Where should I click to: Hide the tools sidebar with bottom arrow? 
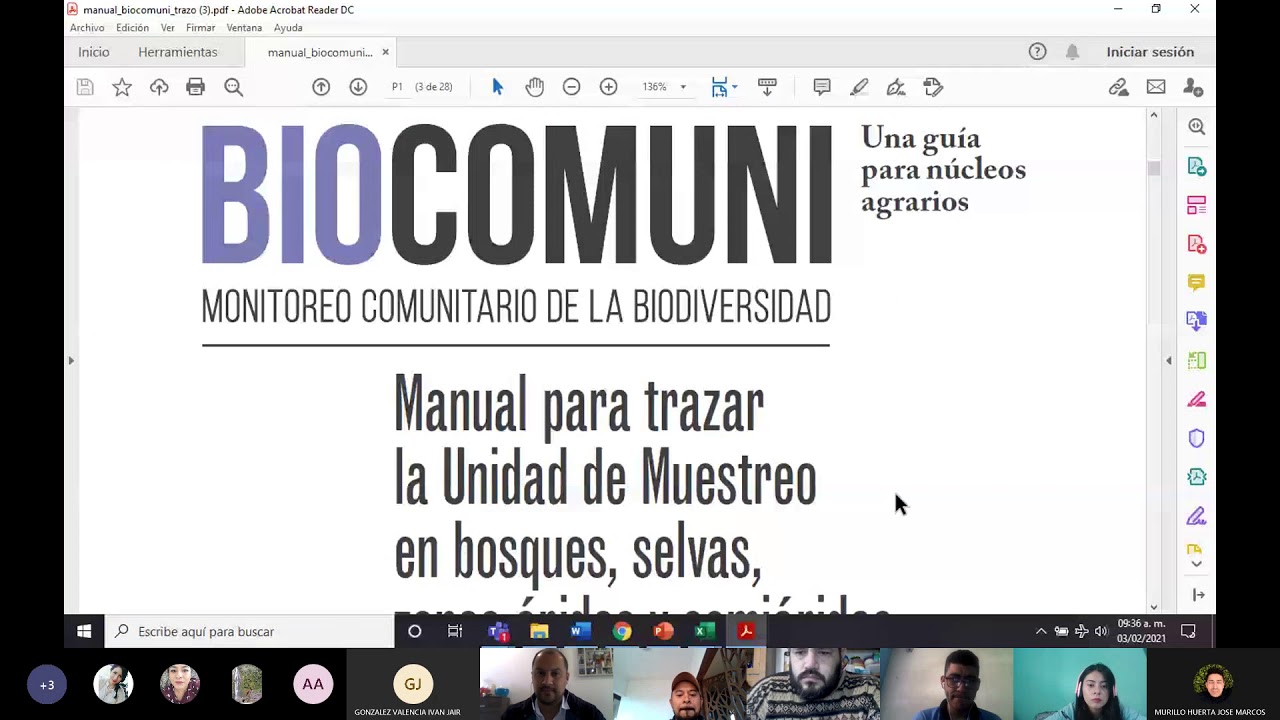tap(1198, 596)
